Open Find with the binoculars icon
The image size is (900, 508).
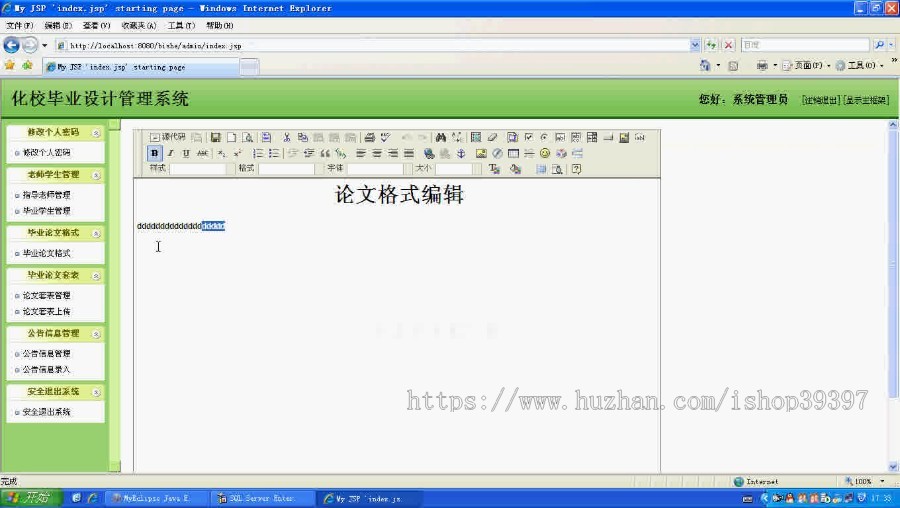441,137
